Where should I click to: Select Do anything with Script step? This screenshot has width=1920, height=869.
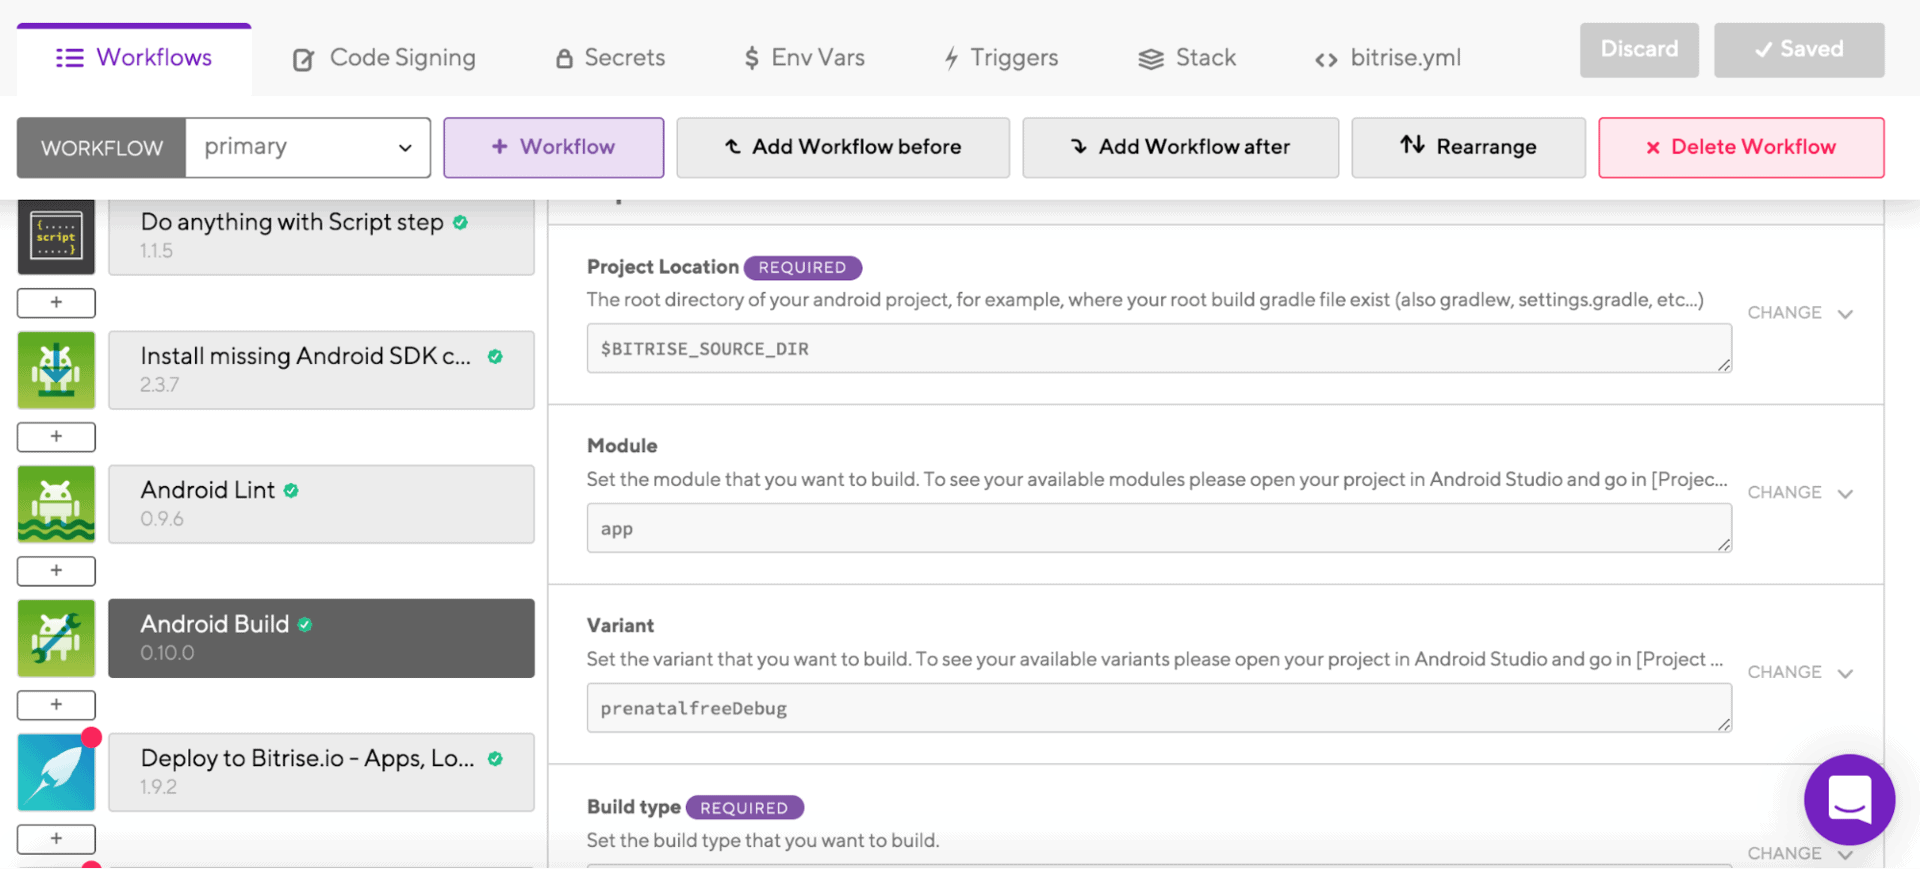(x=321, y=236)
